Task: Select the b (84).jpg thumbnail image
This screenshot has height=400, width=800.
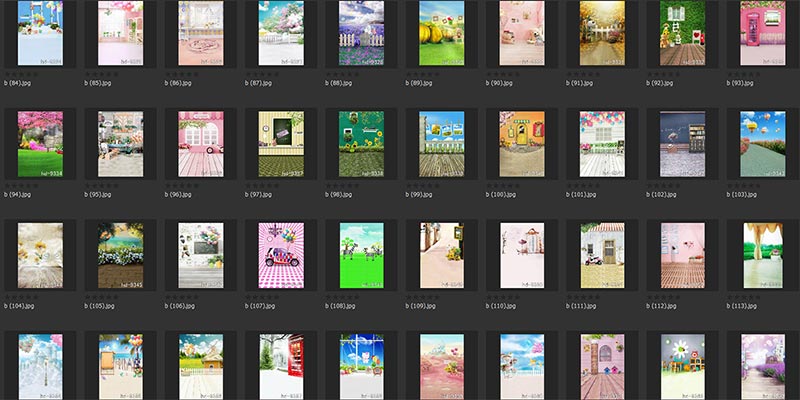Action: click(x=40, y=33)
